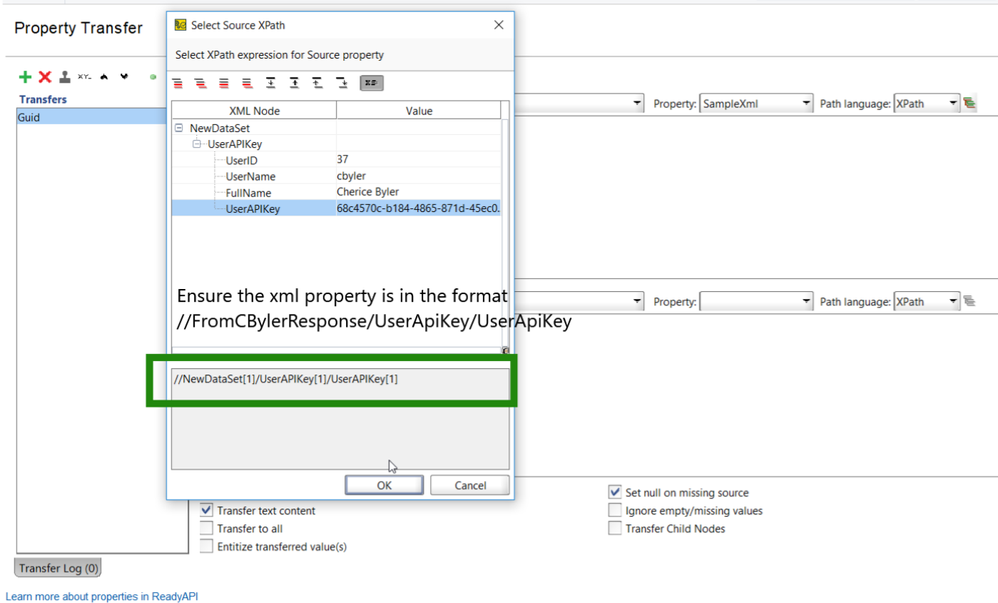Screen dimensions: 998x603
Task: Click the XPath expression text field
Action: 340,379
